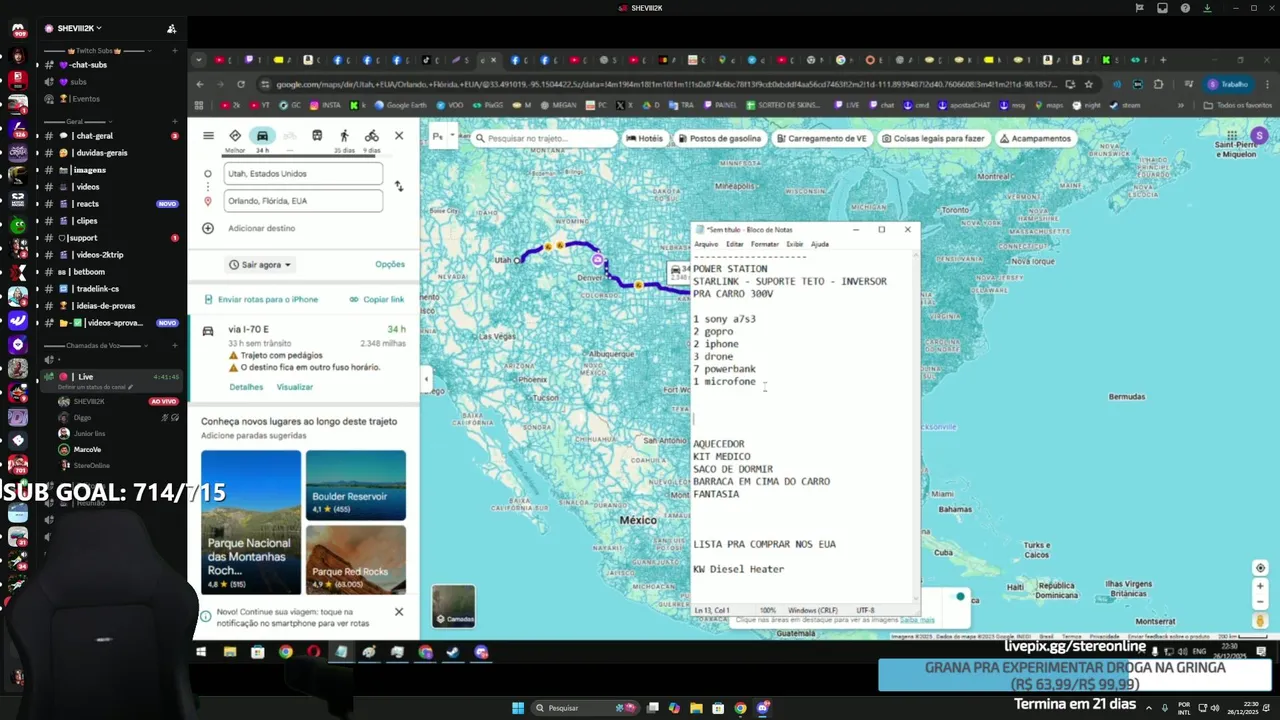
Task: Reload the page in Chrome
Action: pos(241,84)
